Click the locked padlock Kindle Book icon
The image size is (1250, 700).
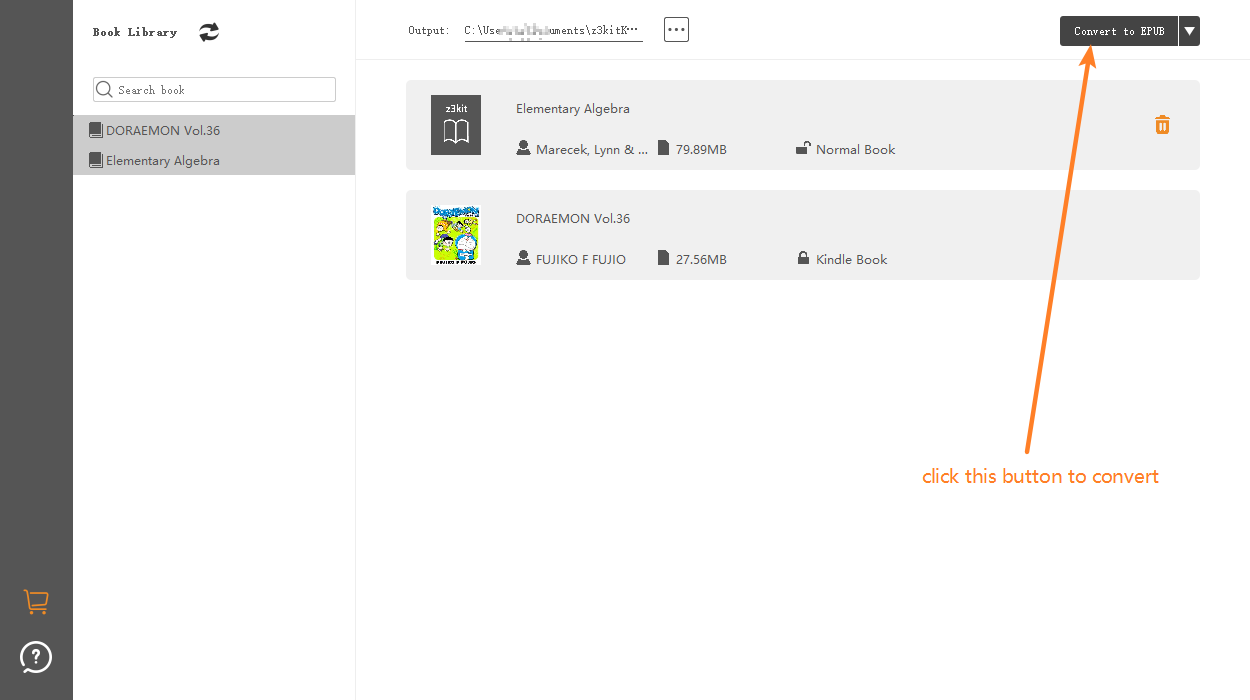pos(803,259)
